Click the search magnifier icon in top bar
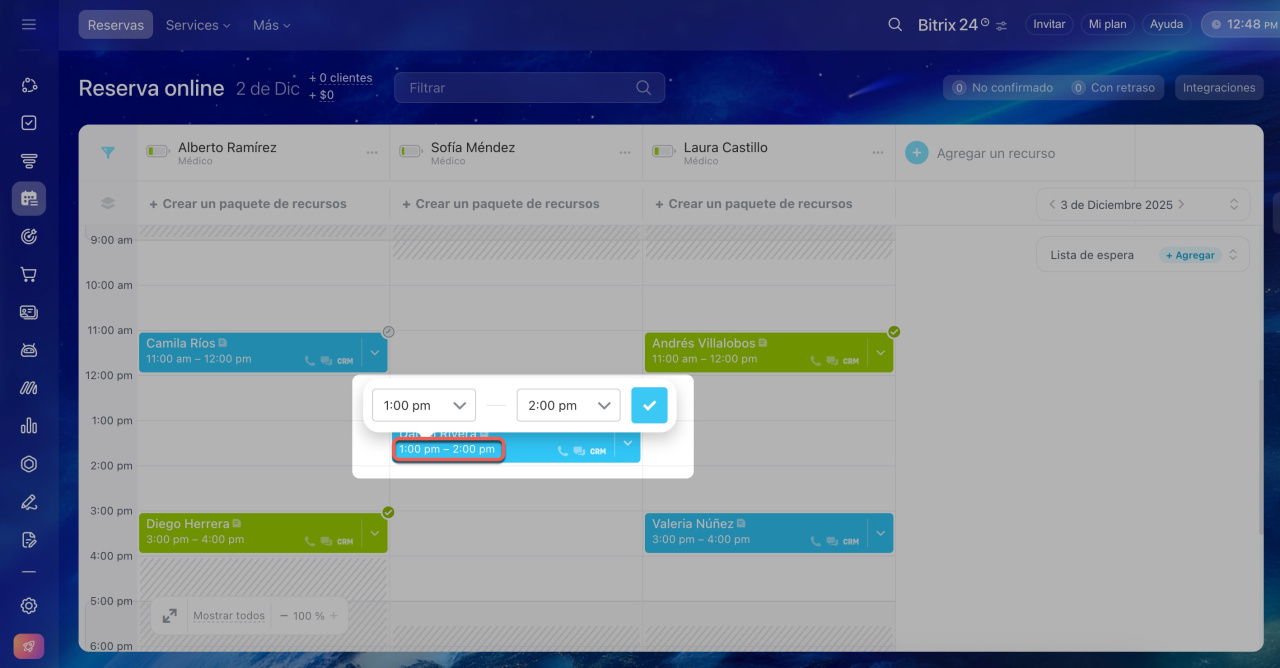The image size is (1280, 668). point(895,24)
